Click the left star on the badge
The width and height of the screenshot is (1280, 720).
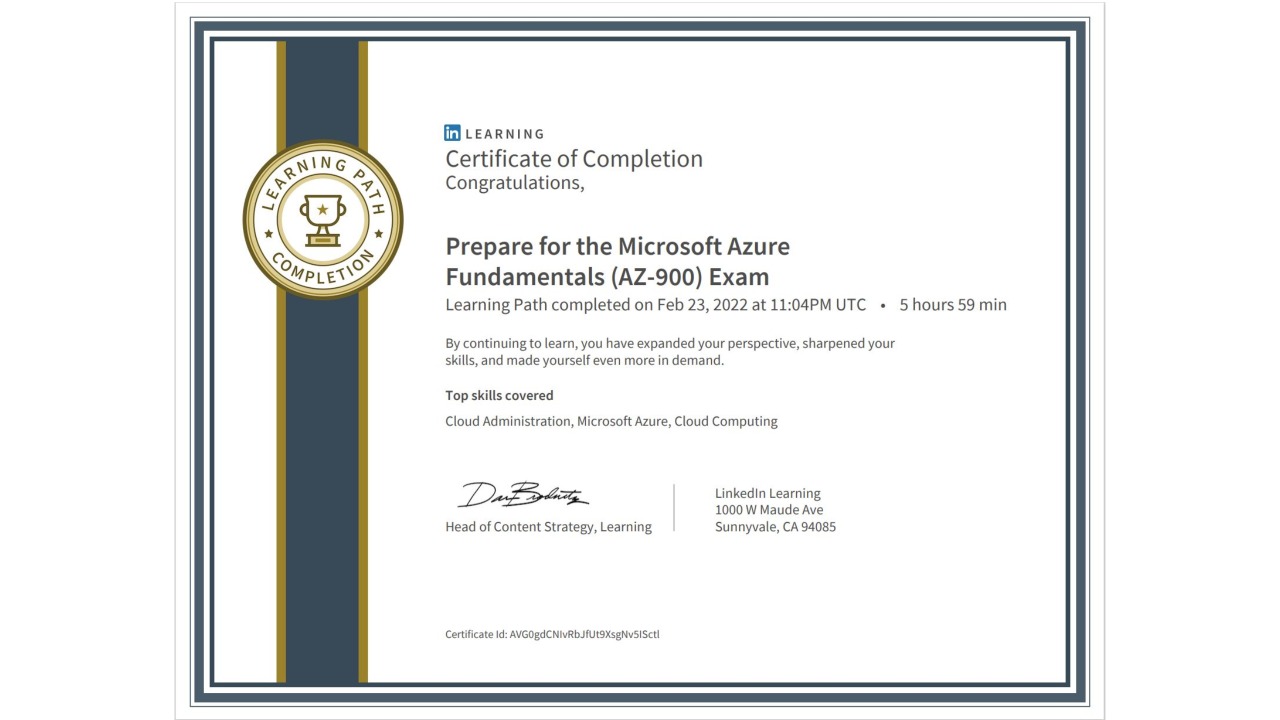[268, 234]
